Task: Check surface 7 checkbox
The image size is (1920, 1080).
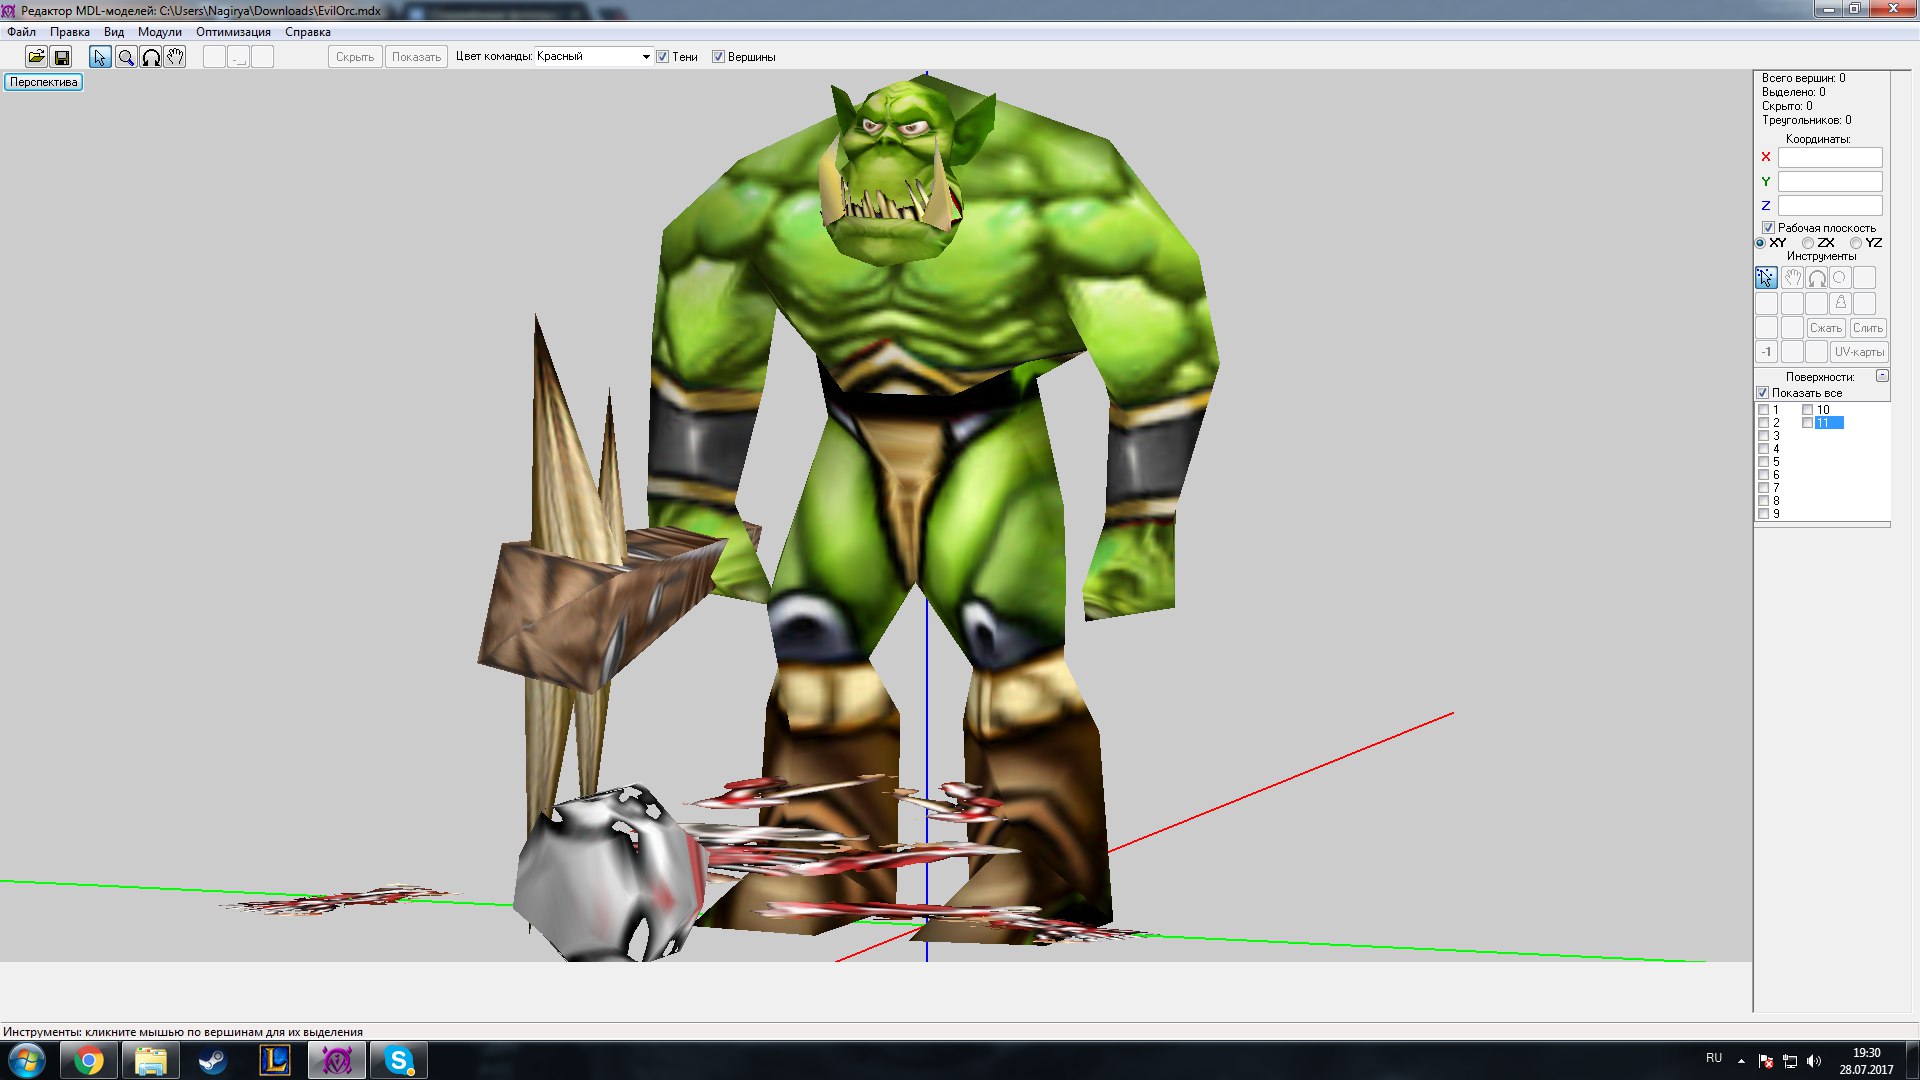Action: (1763, 488)
